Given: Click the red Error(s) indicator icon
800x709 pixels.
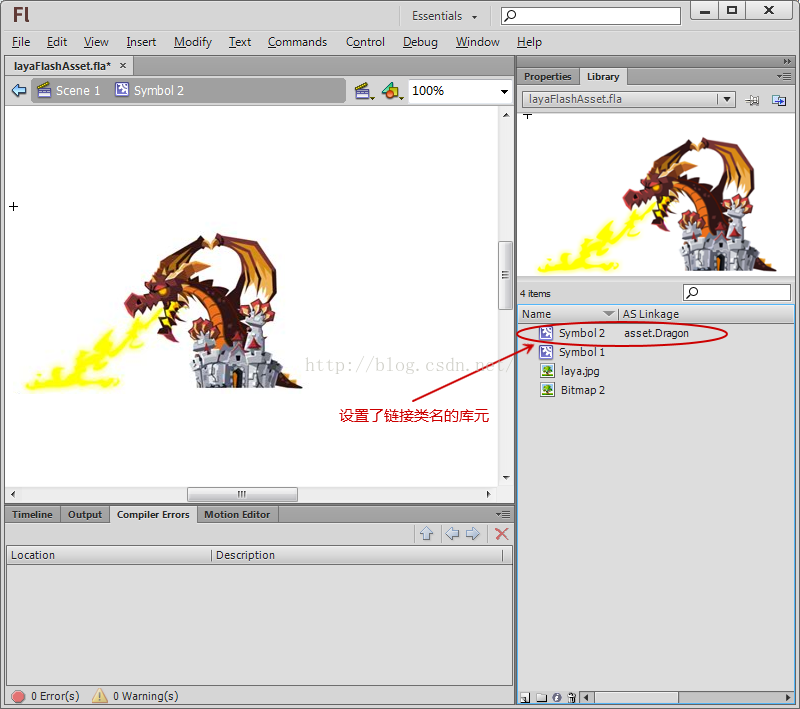Looking at the screenshot, I should click(18, 696).
